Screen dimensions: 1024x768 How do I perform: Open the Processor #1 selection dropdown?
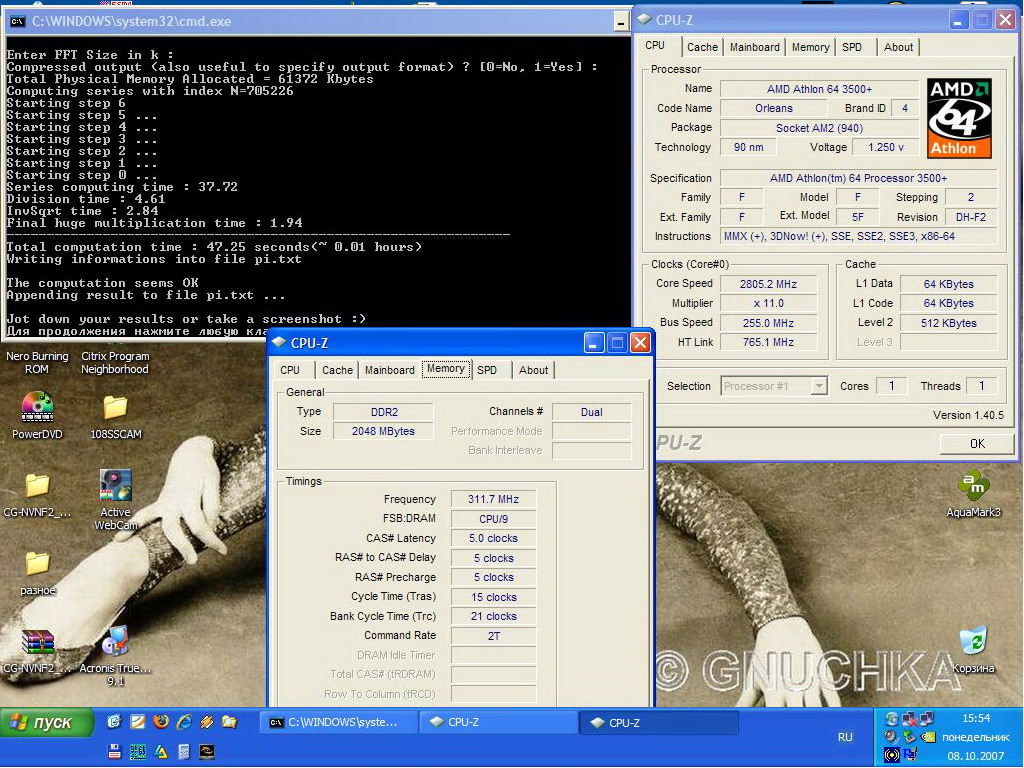click(x=774, y=386)
